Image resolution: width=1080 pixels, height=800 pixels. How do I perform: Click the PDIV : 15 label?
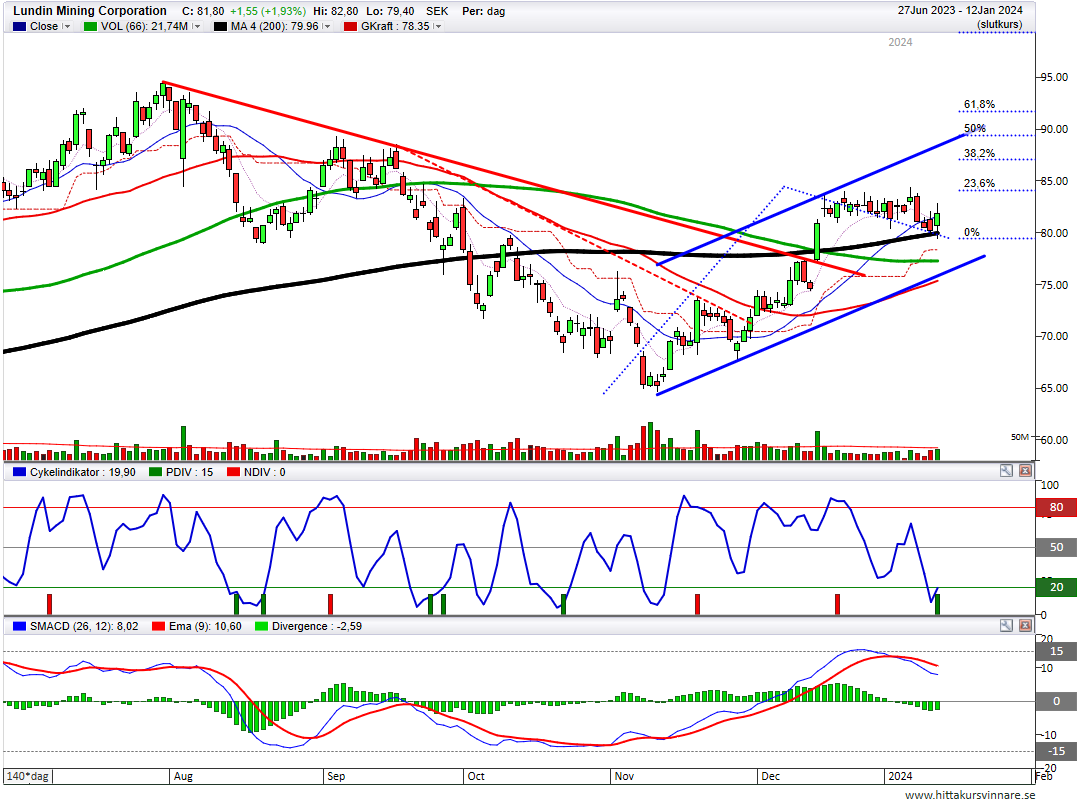click(x=189, y=472)
